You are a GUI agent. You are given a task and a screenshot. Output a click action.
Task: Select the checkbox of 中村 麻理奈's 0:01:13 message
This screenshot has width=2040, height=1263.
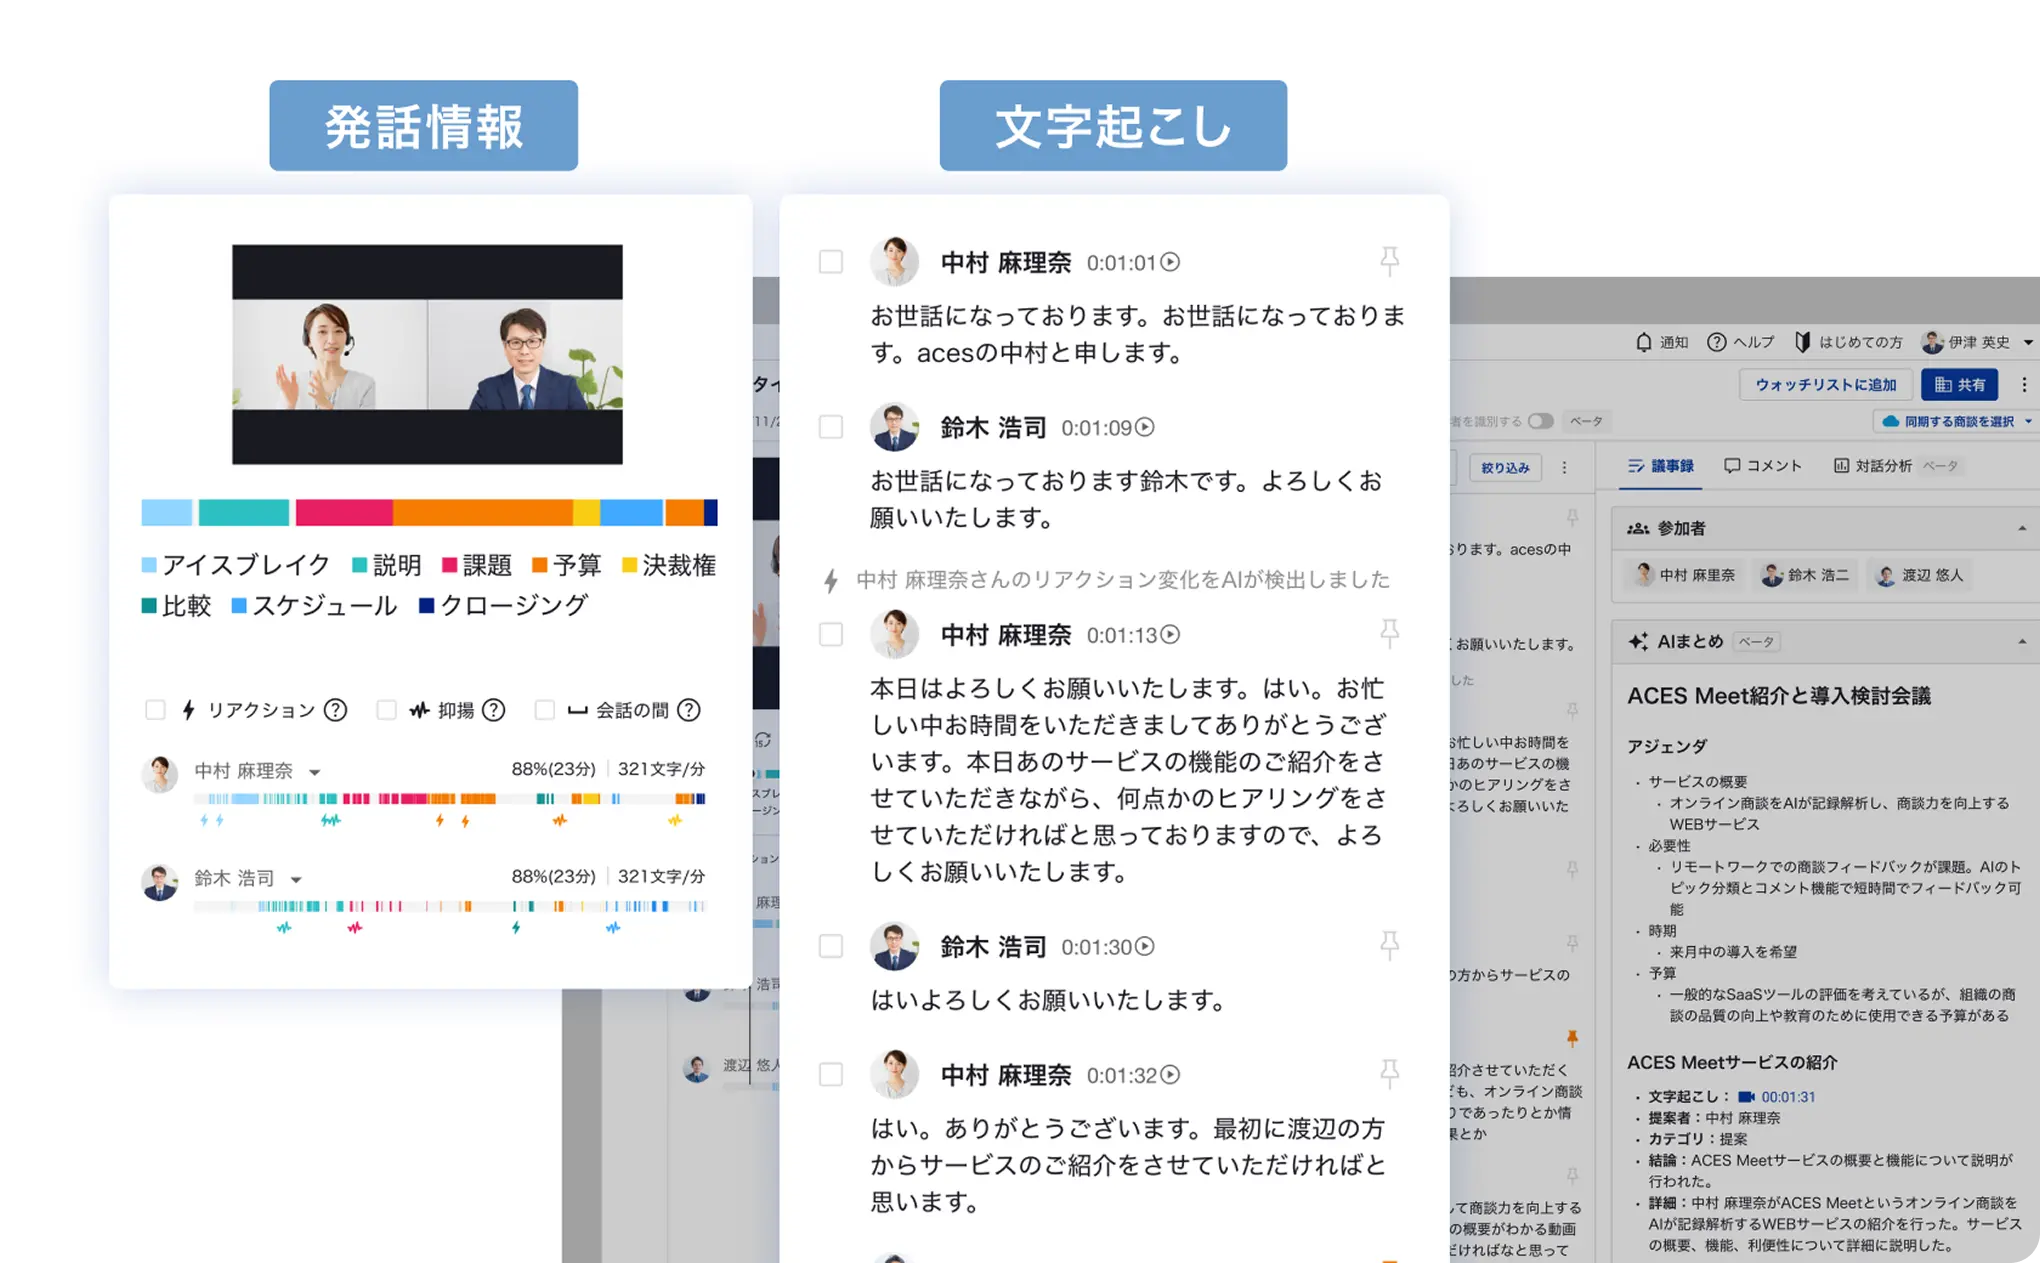(830, 634)
